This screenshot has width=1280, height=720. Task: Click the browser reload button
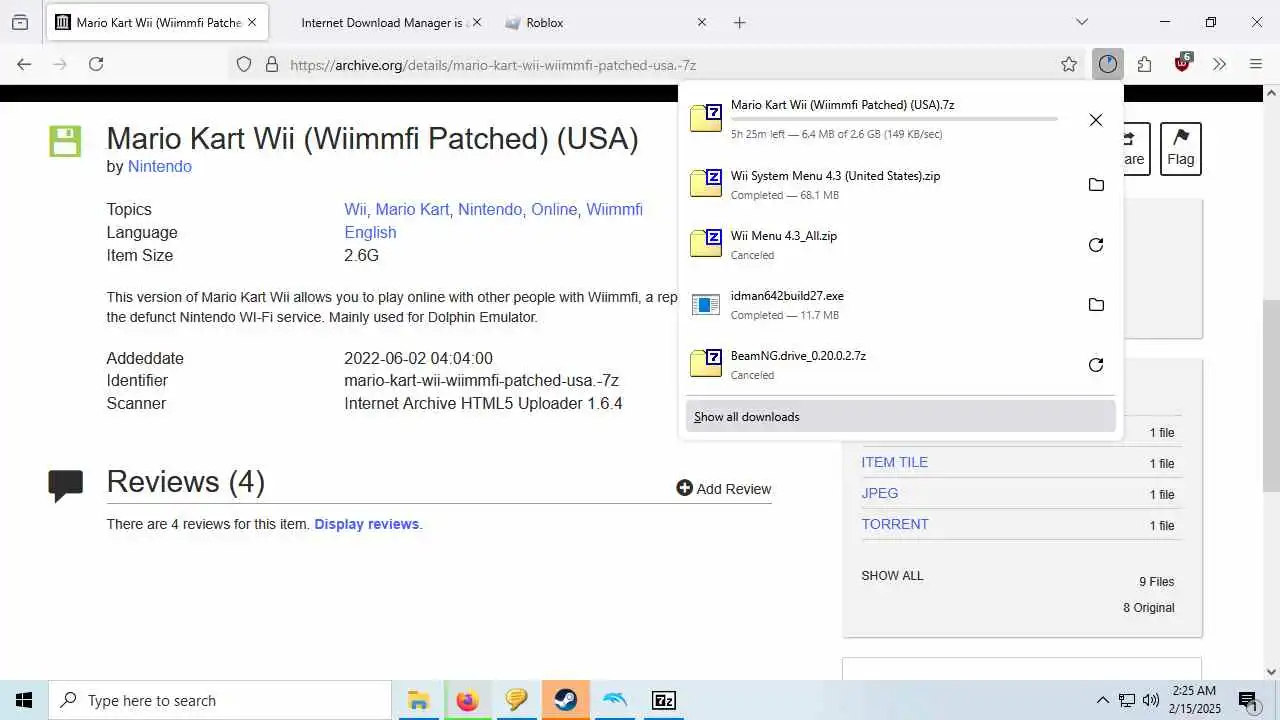pos(96,64)
